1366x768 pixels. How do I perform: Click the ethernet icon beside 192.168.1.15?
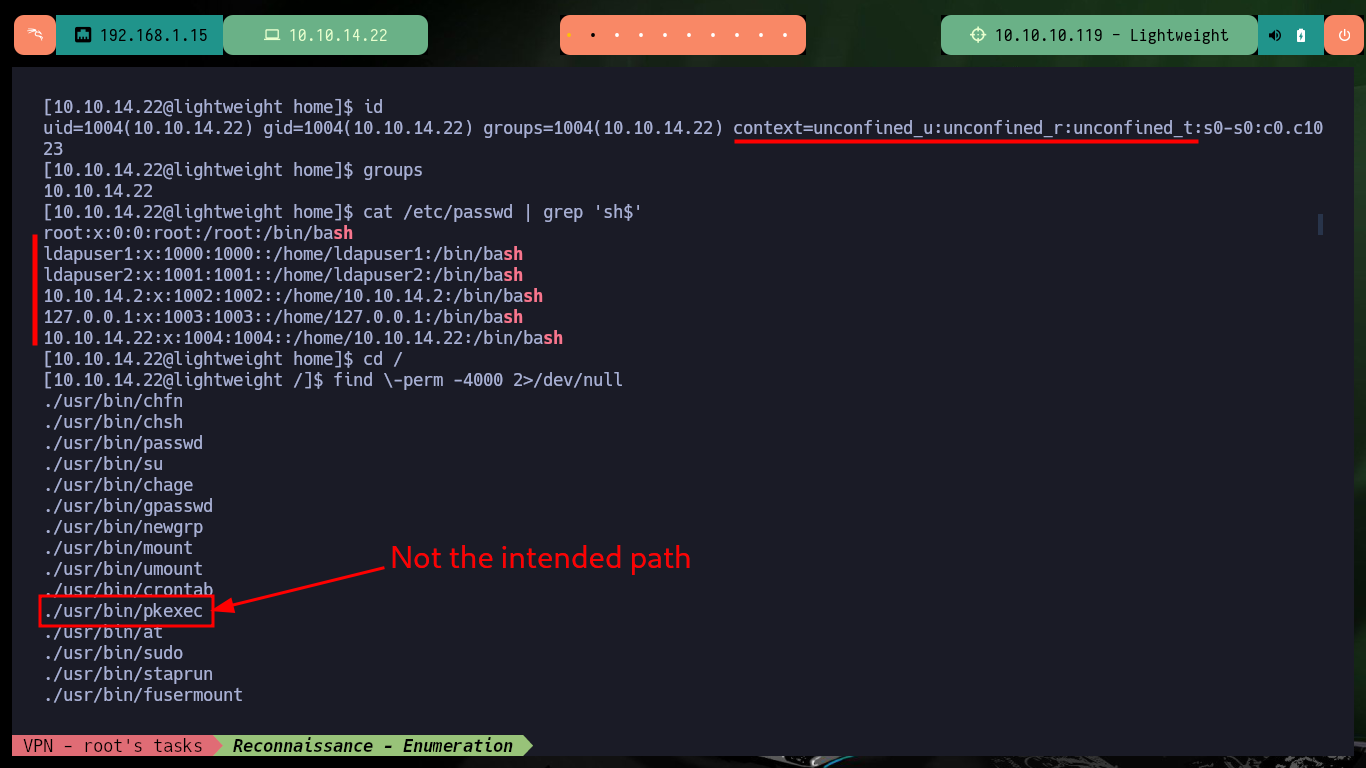[x=83, y=35]
